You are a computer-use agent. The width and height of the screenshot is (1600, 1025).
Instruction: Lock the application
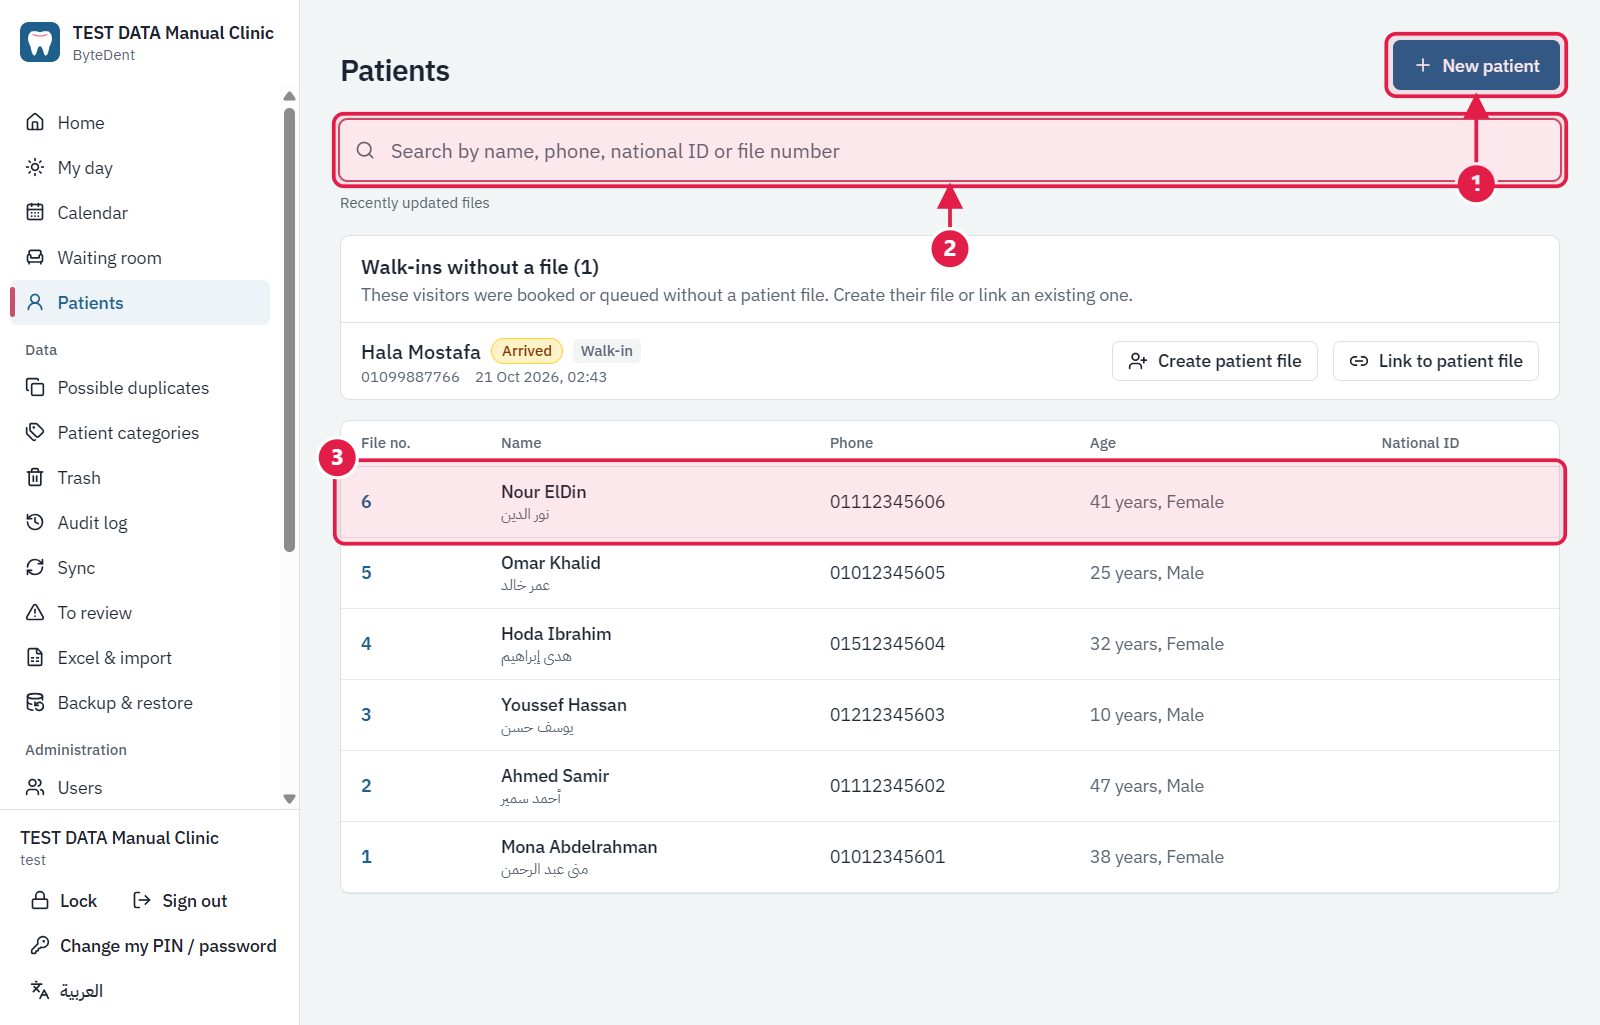(x=64, y=900)
